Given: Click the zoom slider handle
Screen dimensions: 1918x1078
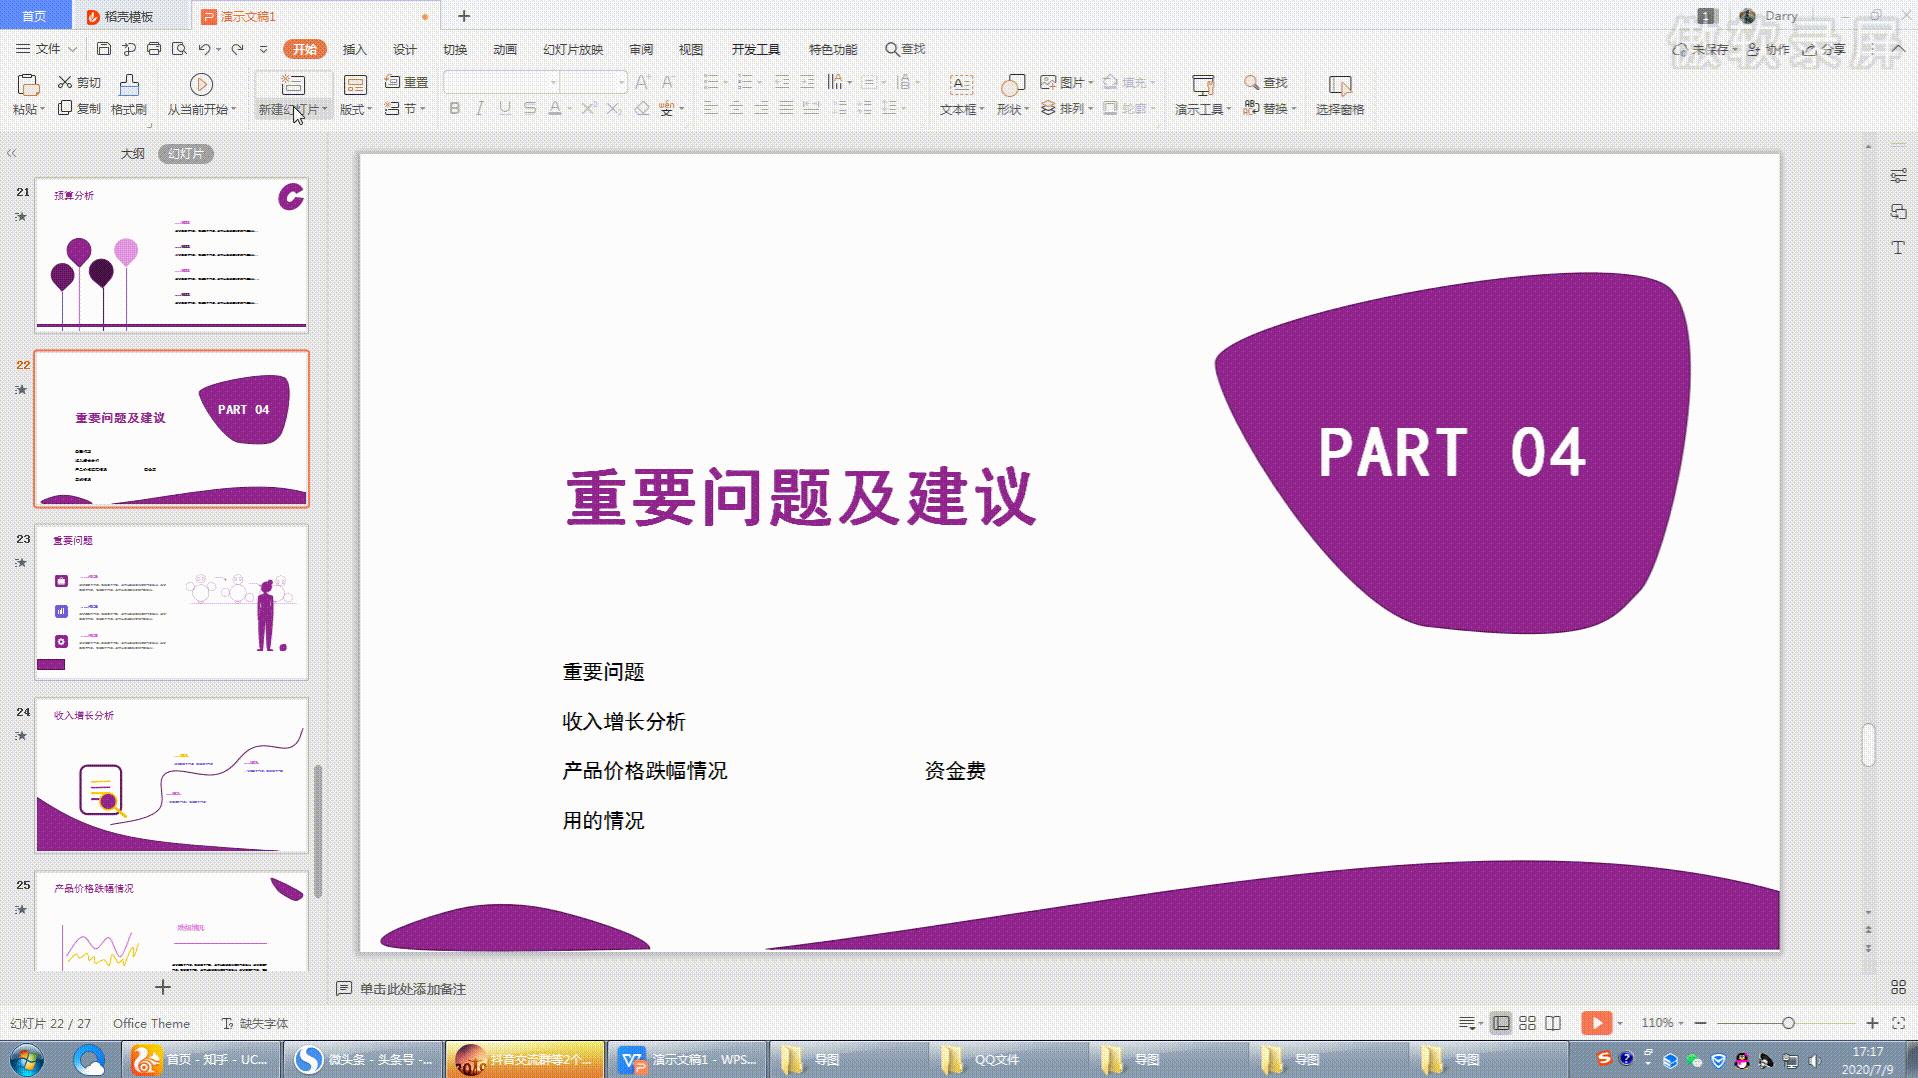Looking at the screenshot, I should point(1788,1023).
